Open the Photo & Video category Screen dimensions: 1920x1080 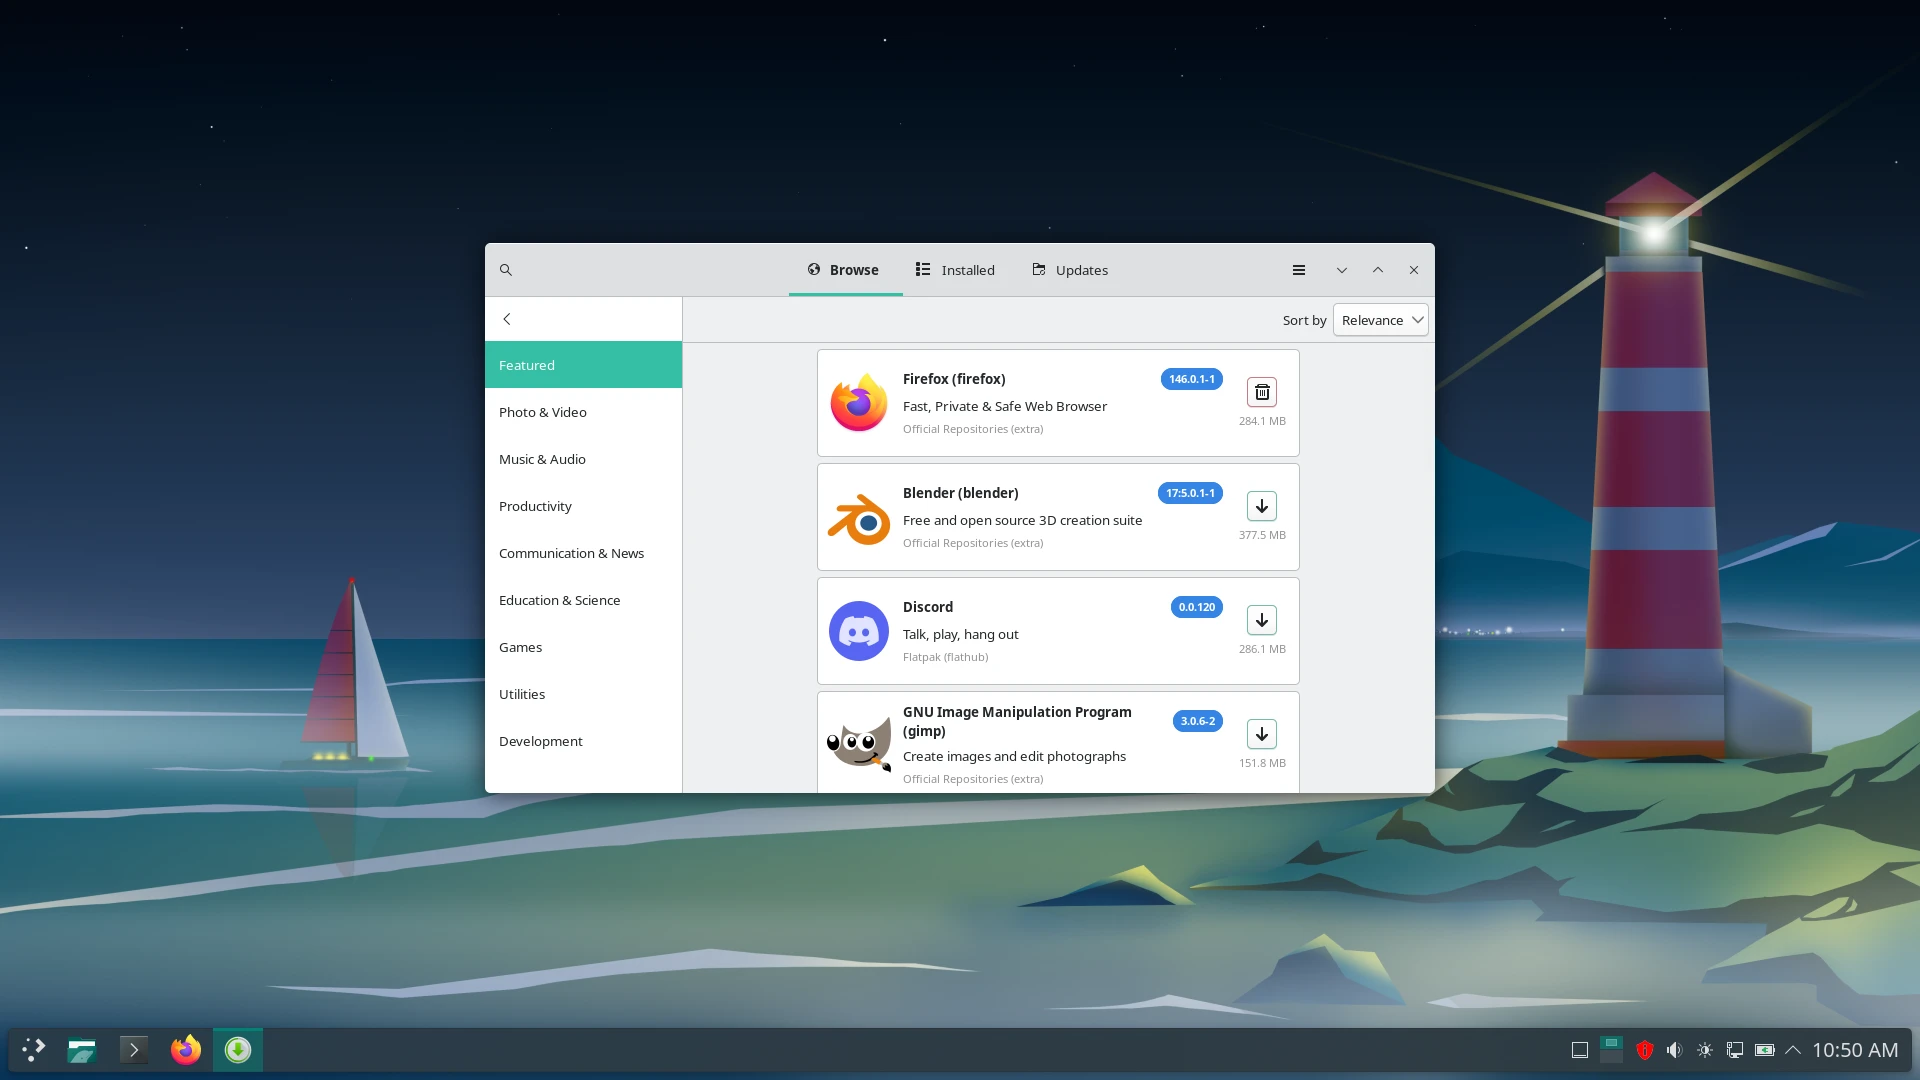click(x=542, y=411)
